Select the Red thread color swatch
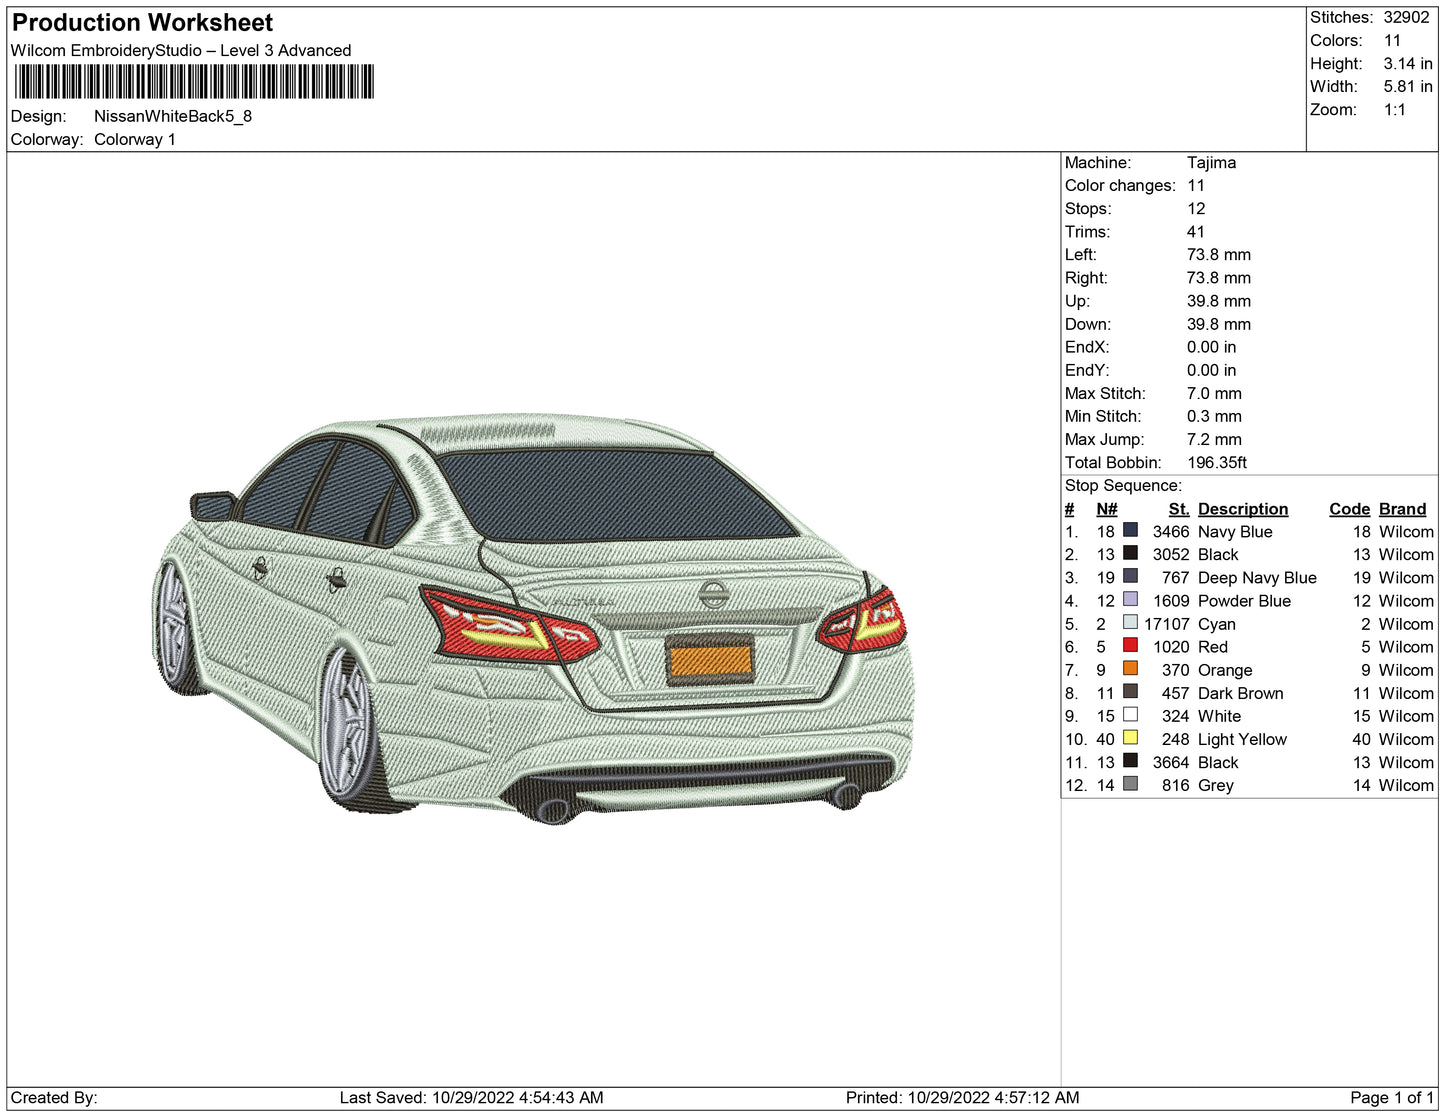1445x1112 pixels. 1130,645
